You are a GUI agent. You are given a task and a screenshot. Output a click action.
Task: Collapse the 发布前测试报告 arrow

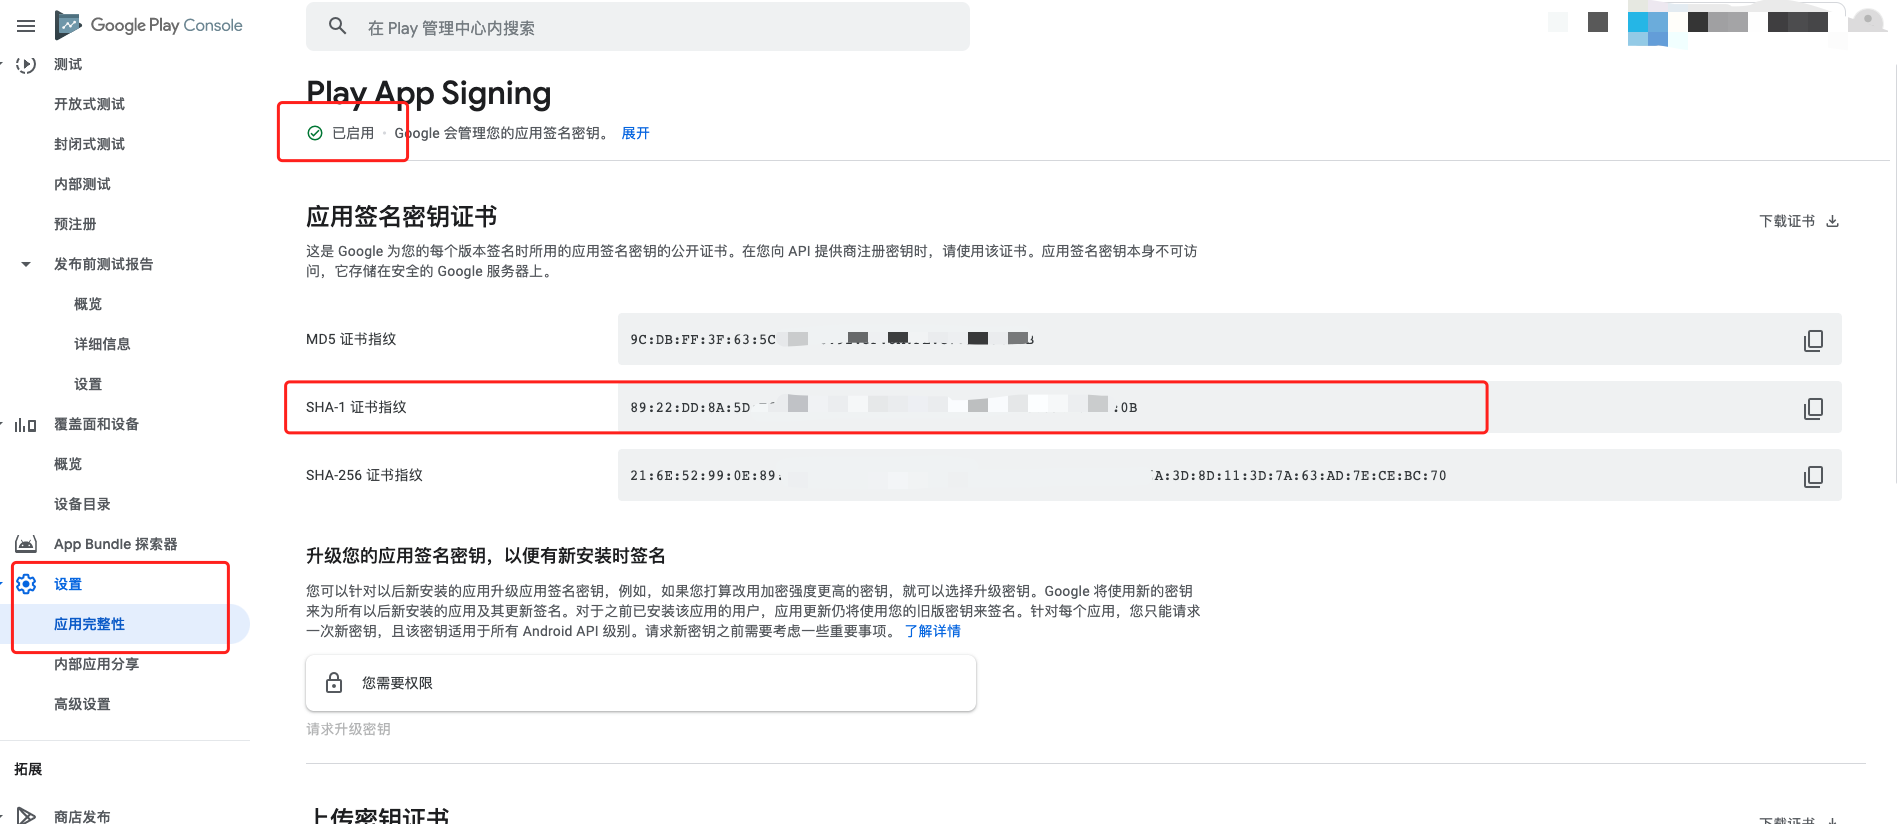tap(26, 264)
